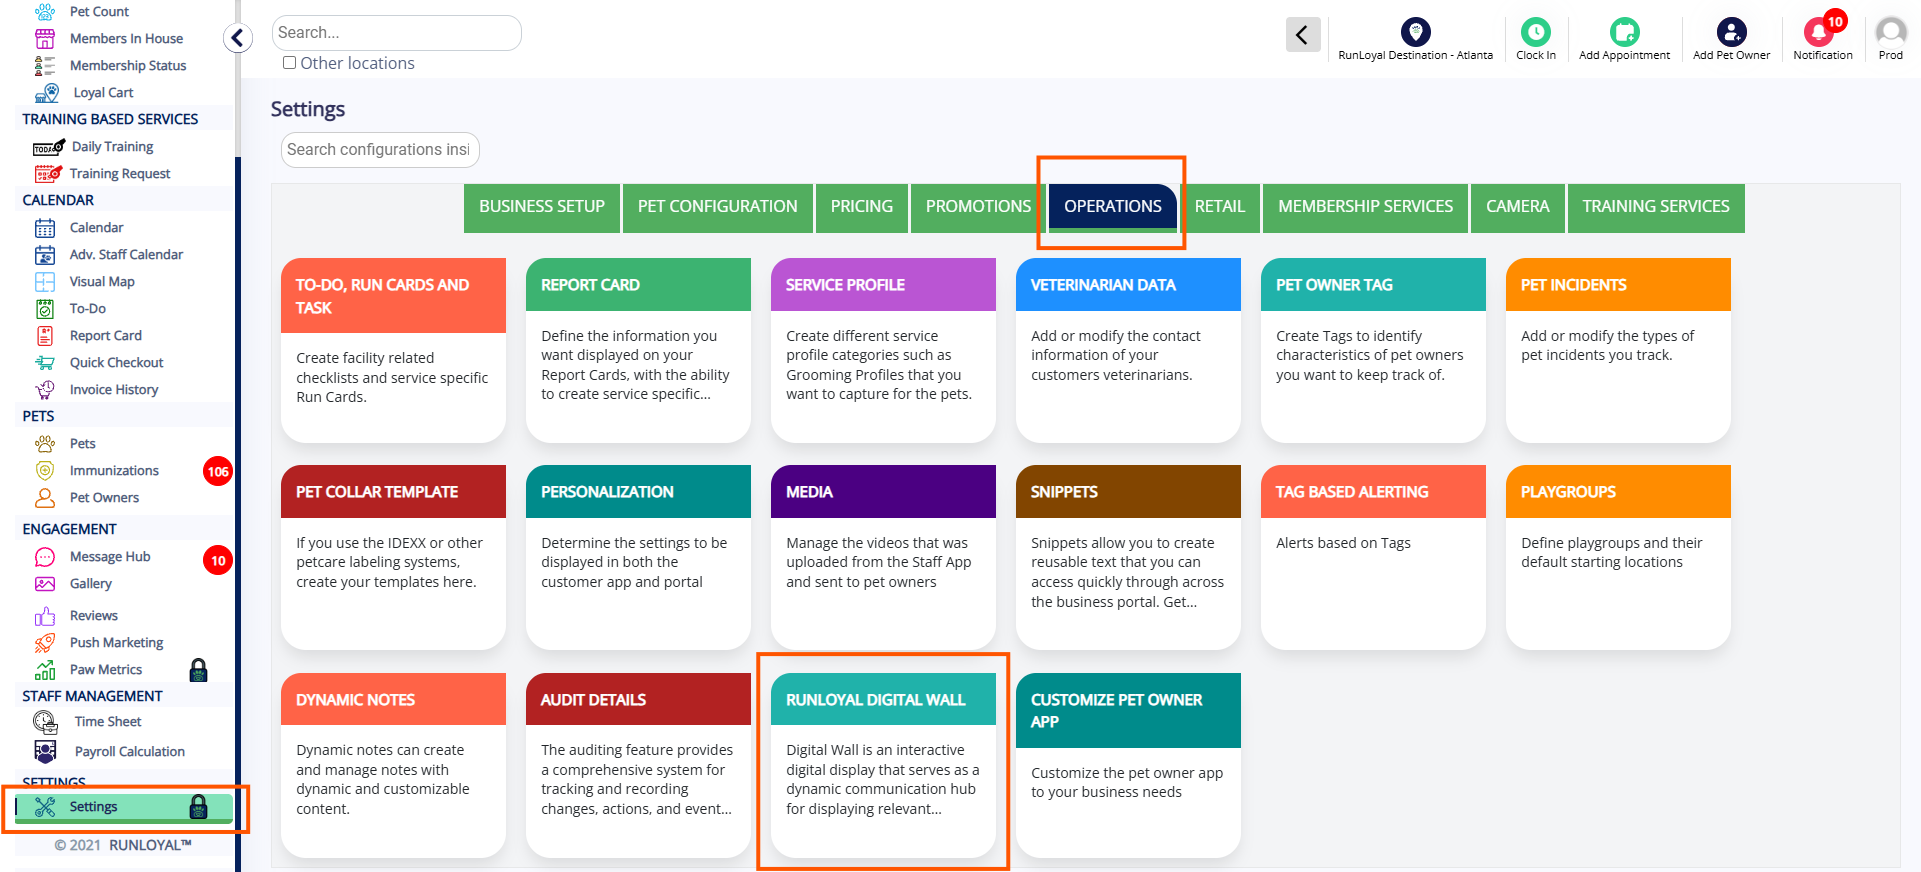Open the Promotions tab
Image resolution: width=1921 pixels, height=872 pixels.
tap(978, 208)
